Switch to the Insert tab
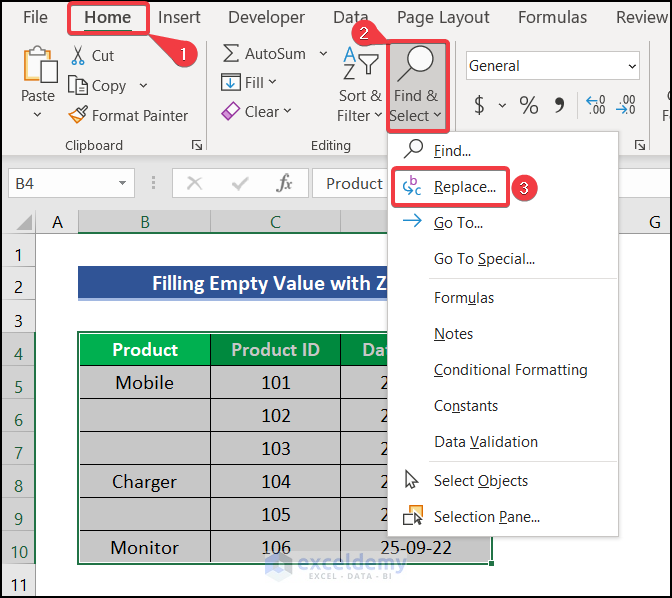 (x=179, y=17)
